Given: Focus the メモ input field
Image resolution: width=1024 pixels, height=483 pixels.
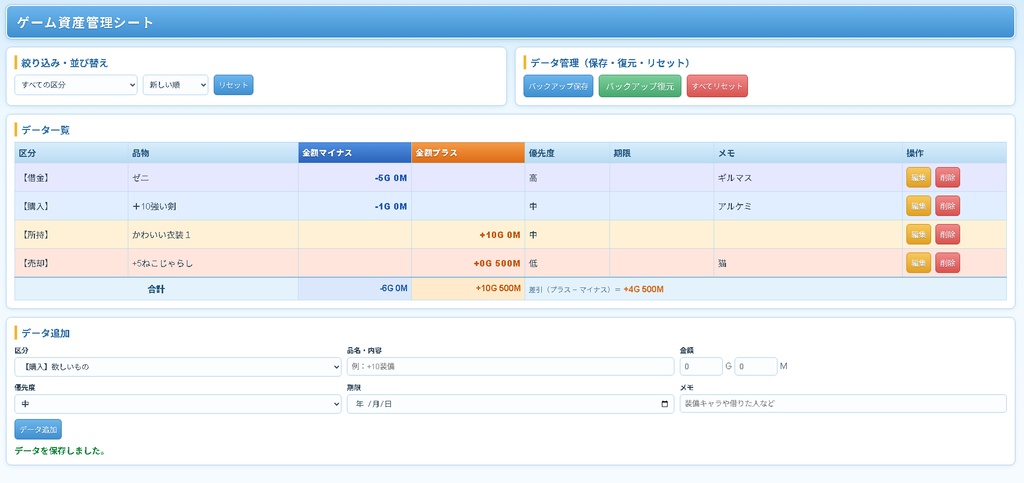Looking at the screenshot, I should pos(843,404).
